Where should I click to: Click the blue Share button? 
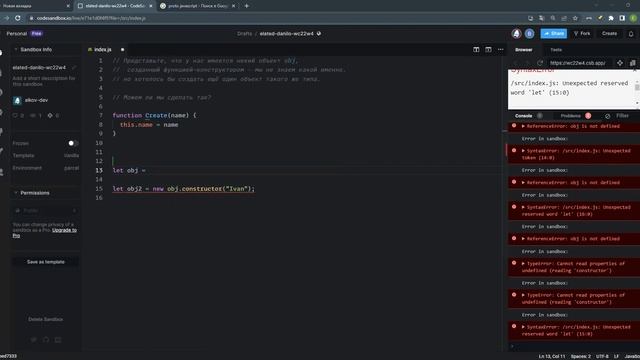coord(553,33)
